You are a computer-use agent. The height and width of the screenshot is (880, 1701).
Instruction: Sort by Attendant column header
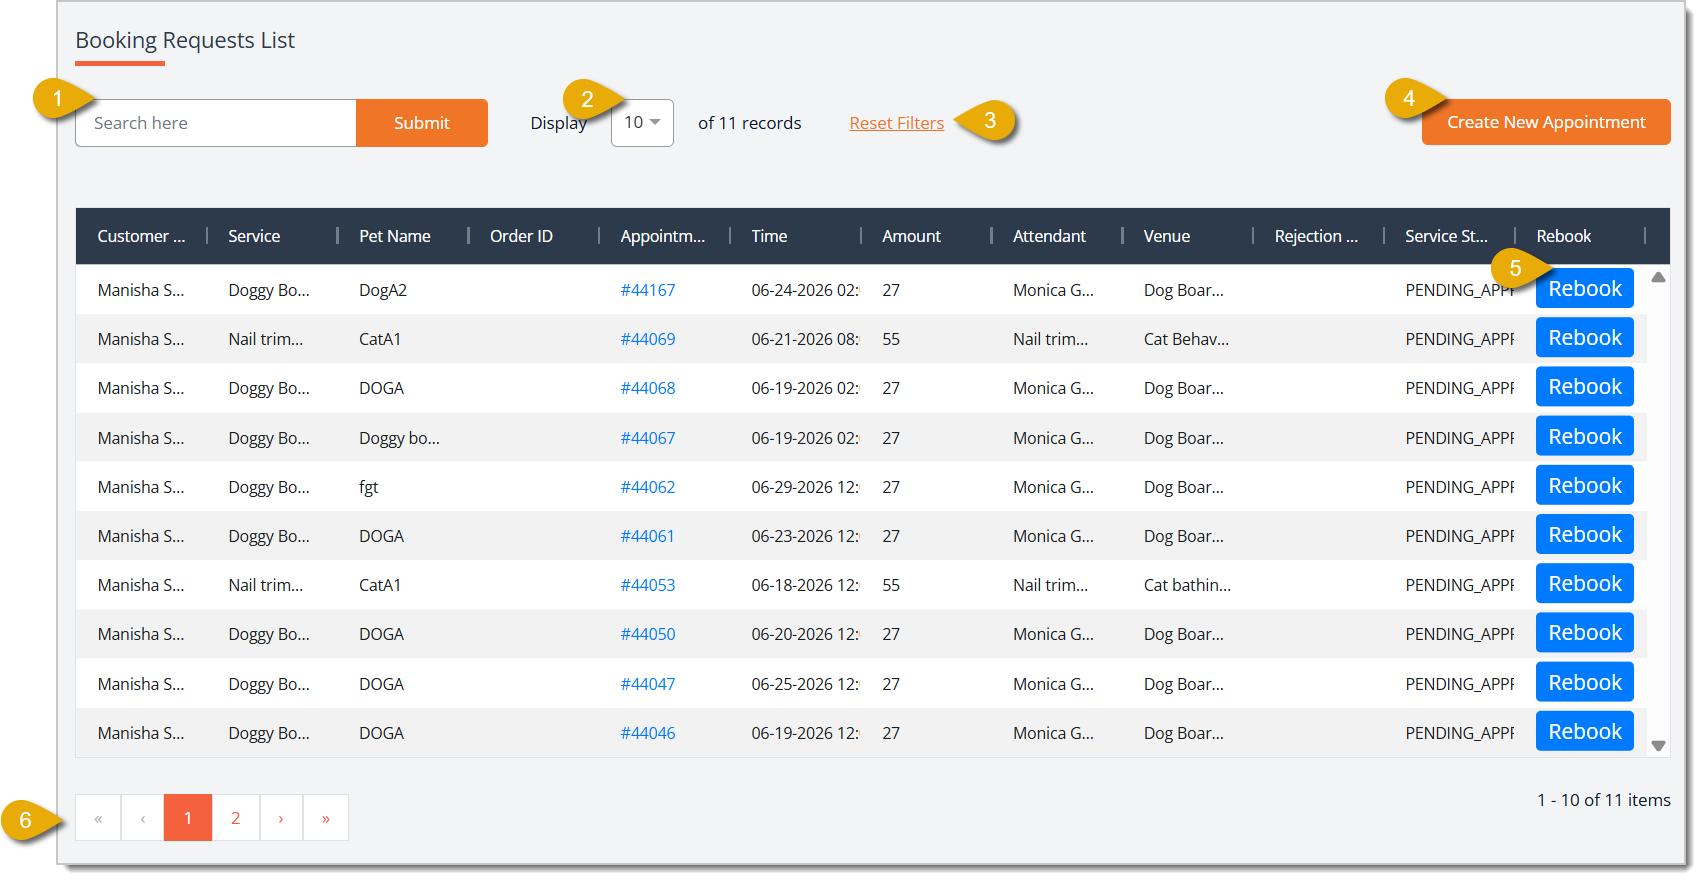1049,236
